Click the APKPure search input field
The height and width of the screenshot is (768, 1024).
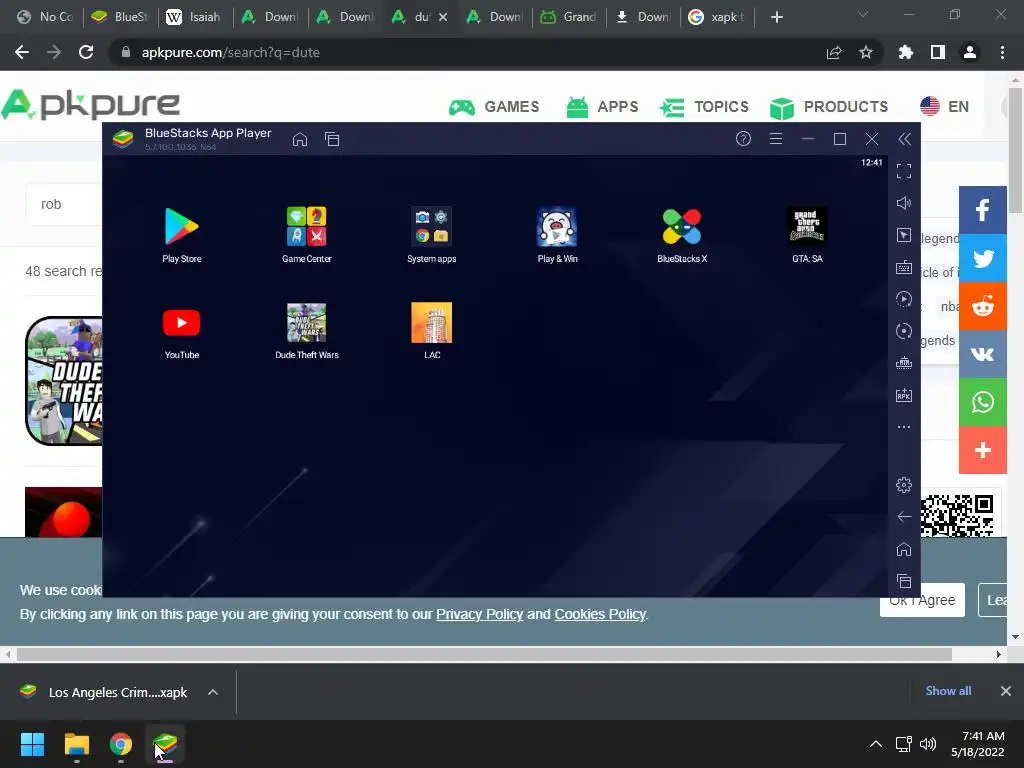coord(64,204)
